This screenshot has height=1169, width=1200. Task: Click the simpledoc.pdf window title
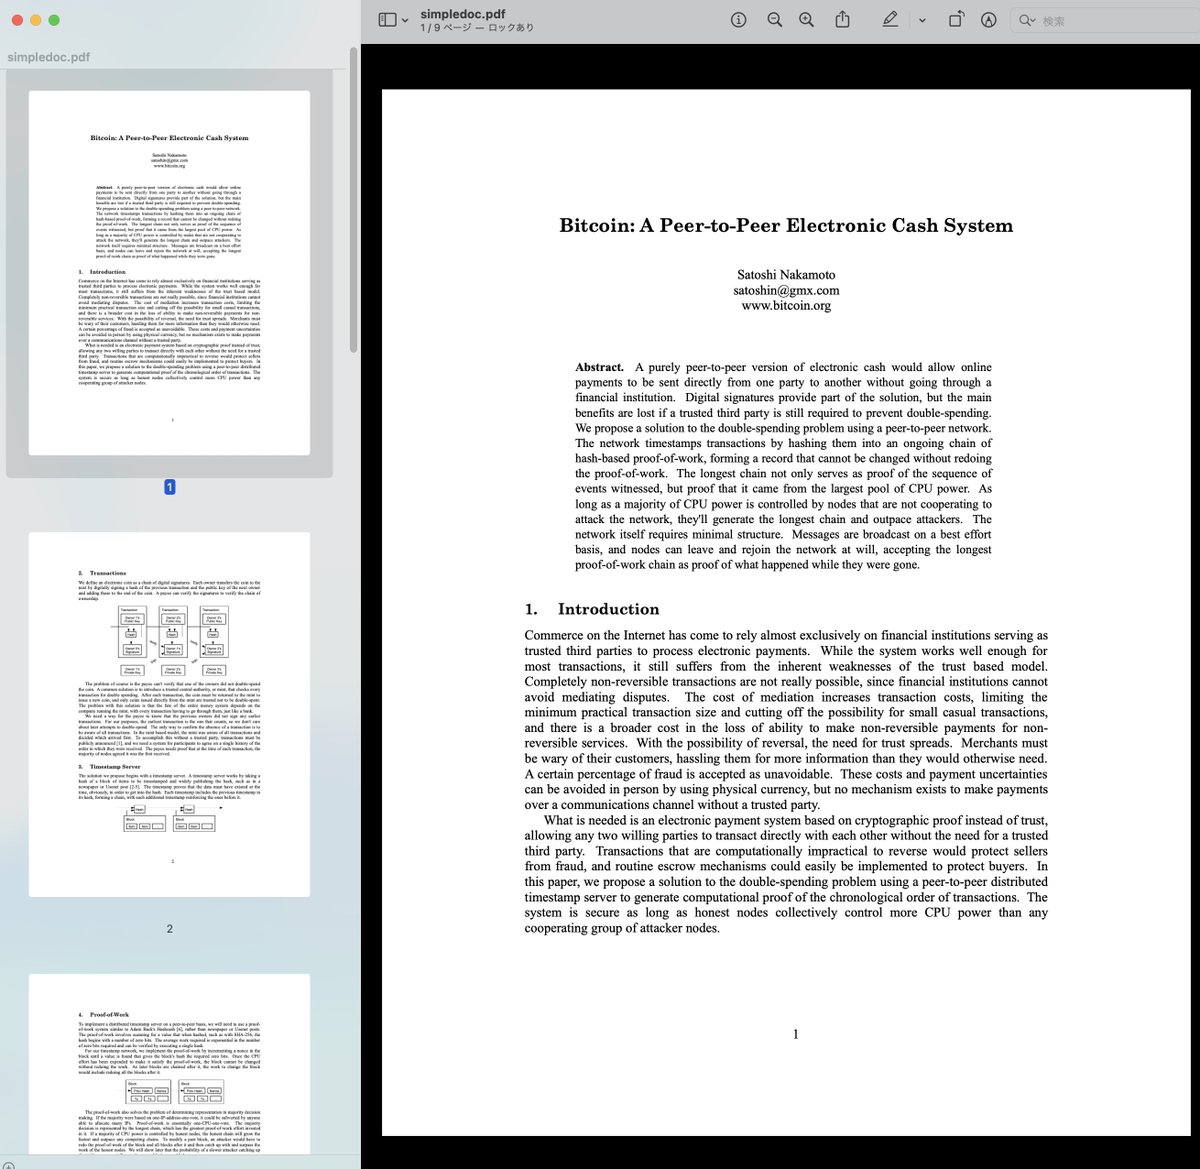tap(464, 13)
